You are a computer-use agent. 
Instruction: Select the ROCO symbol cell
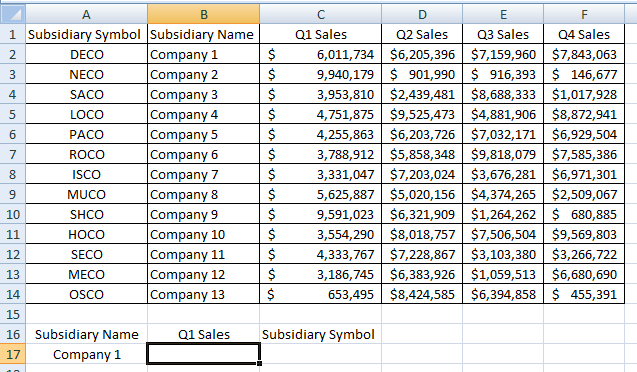point(87,154)
